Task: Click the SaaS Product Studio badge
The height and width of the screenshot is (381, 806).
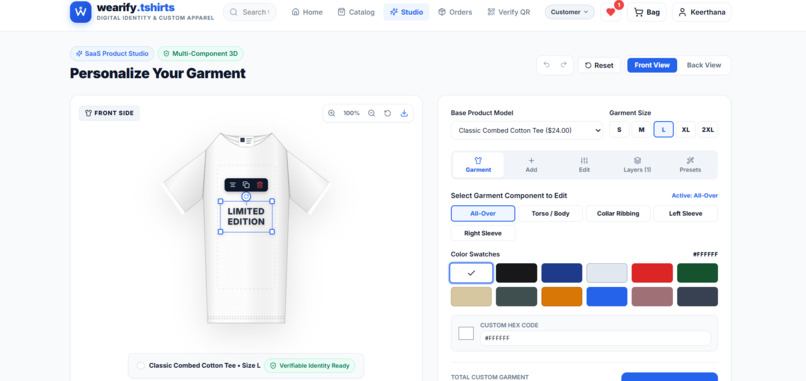Action: 112,53
